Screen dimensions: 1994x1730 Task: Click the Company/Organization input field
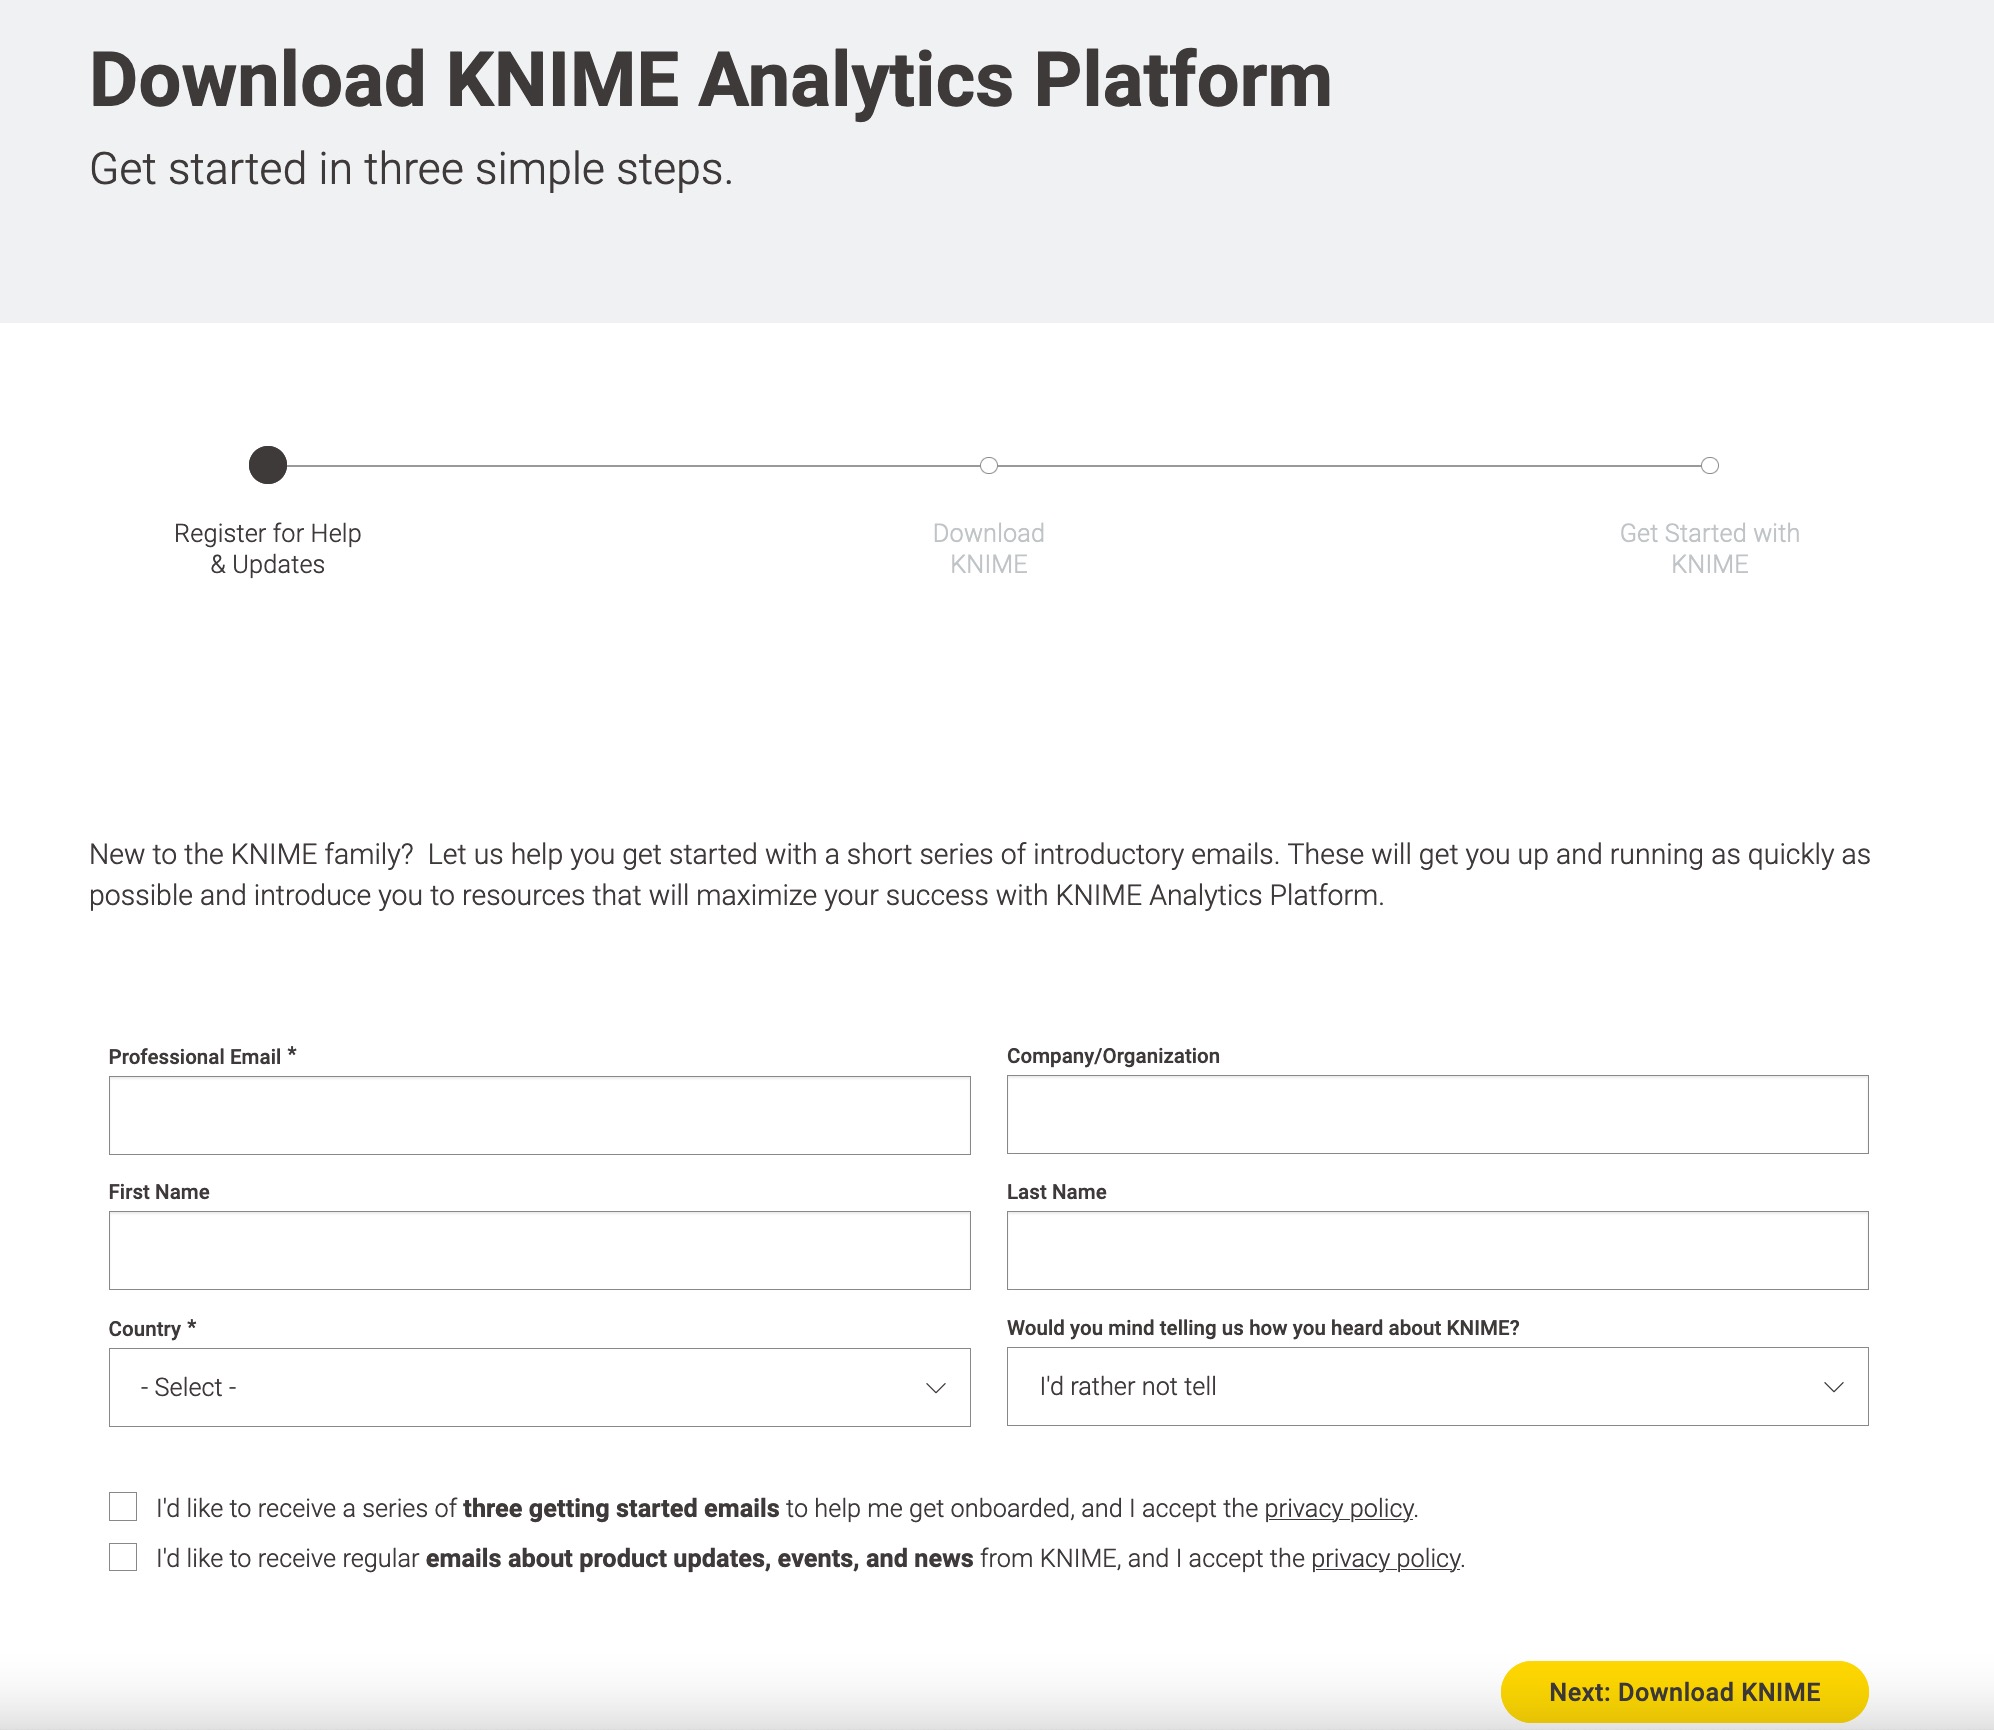tap(1437, 1114)
